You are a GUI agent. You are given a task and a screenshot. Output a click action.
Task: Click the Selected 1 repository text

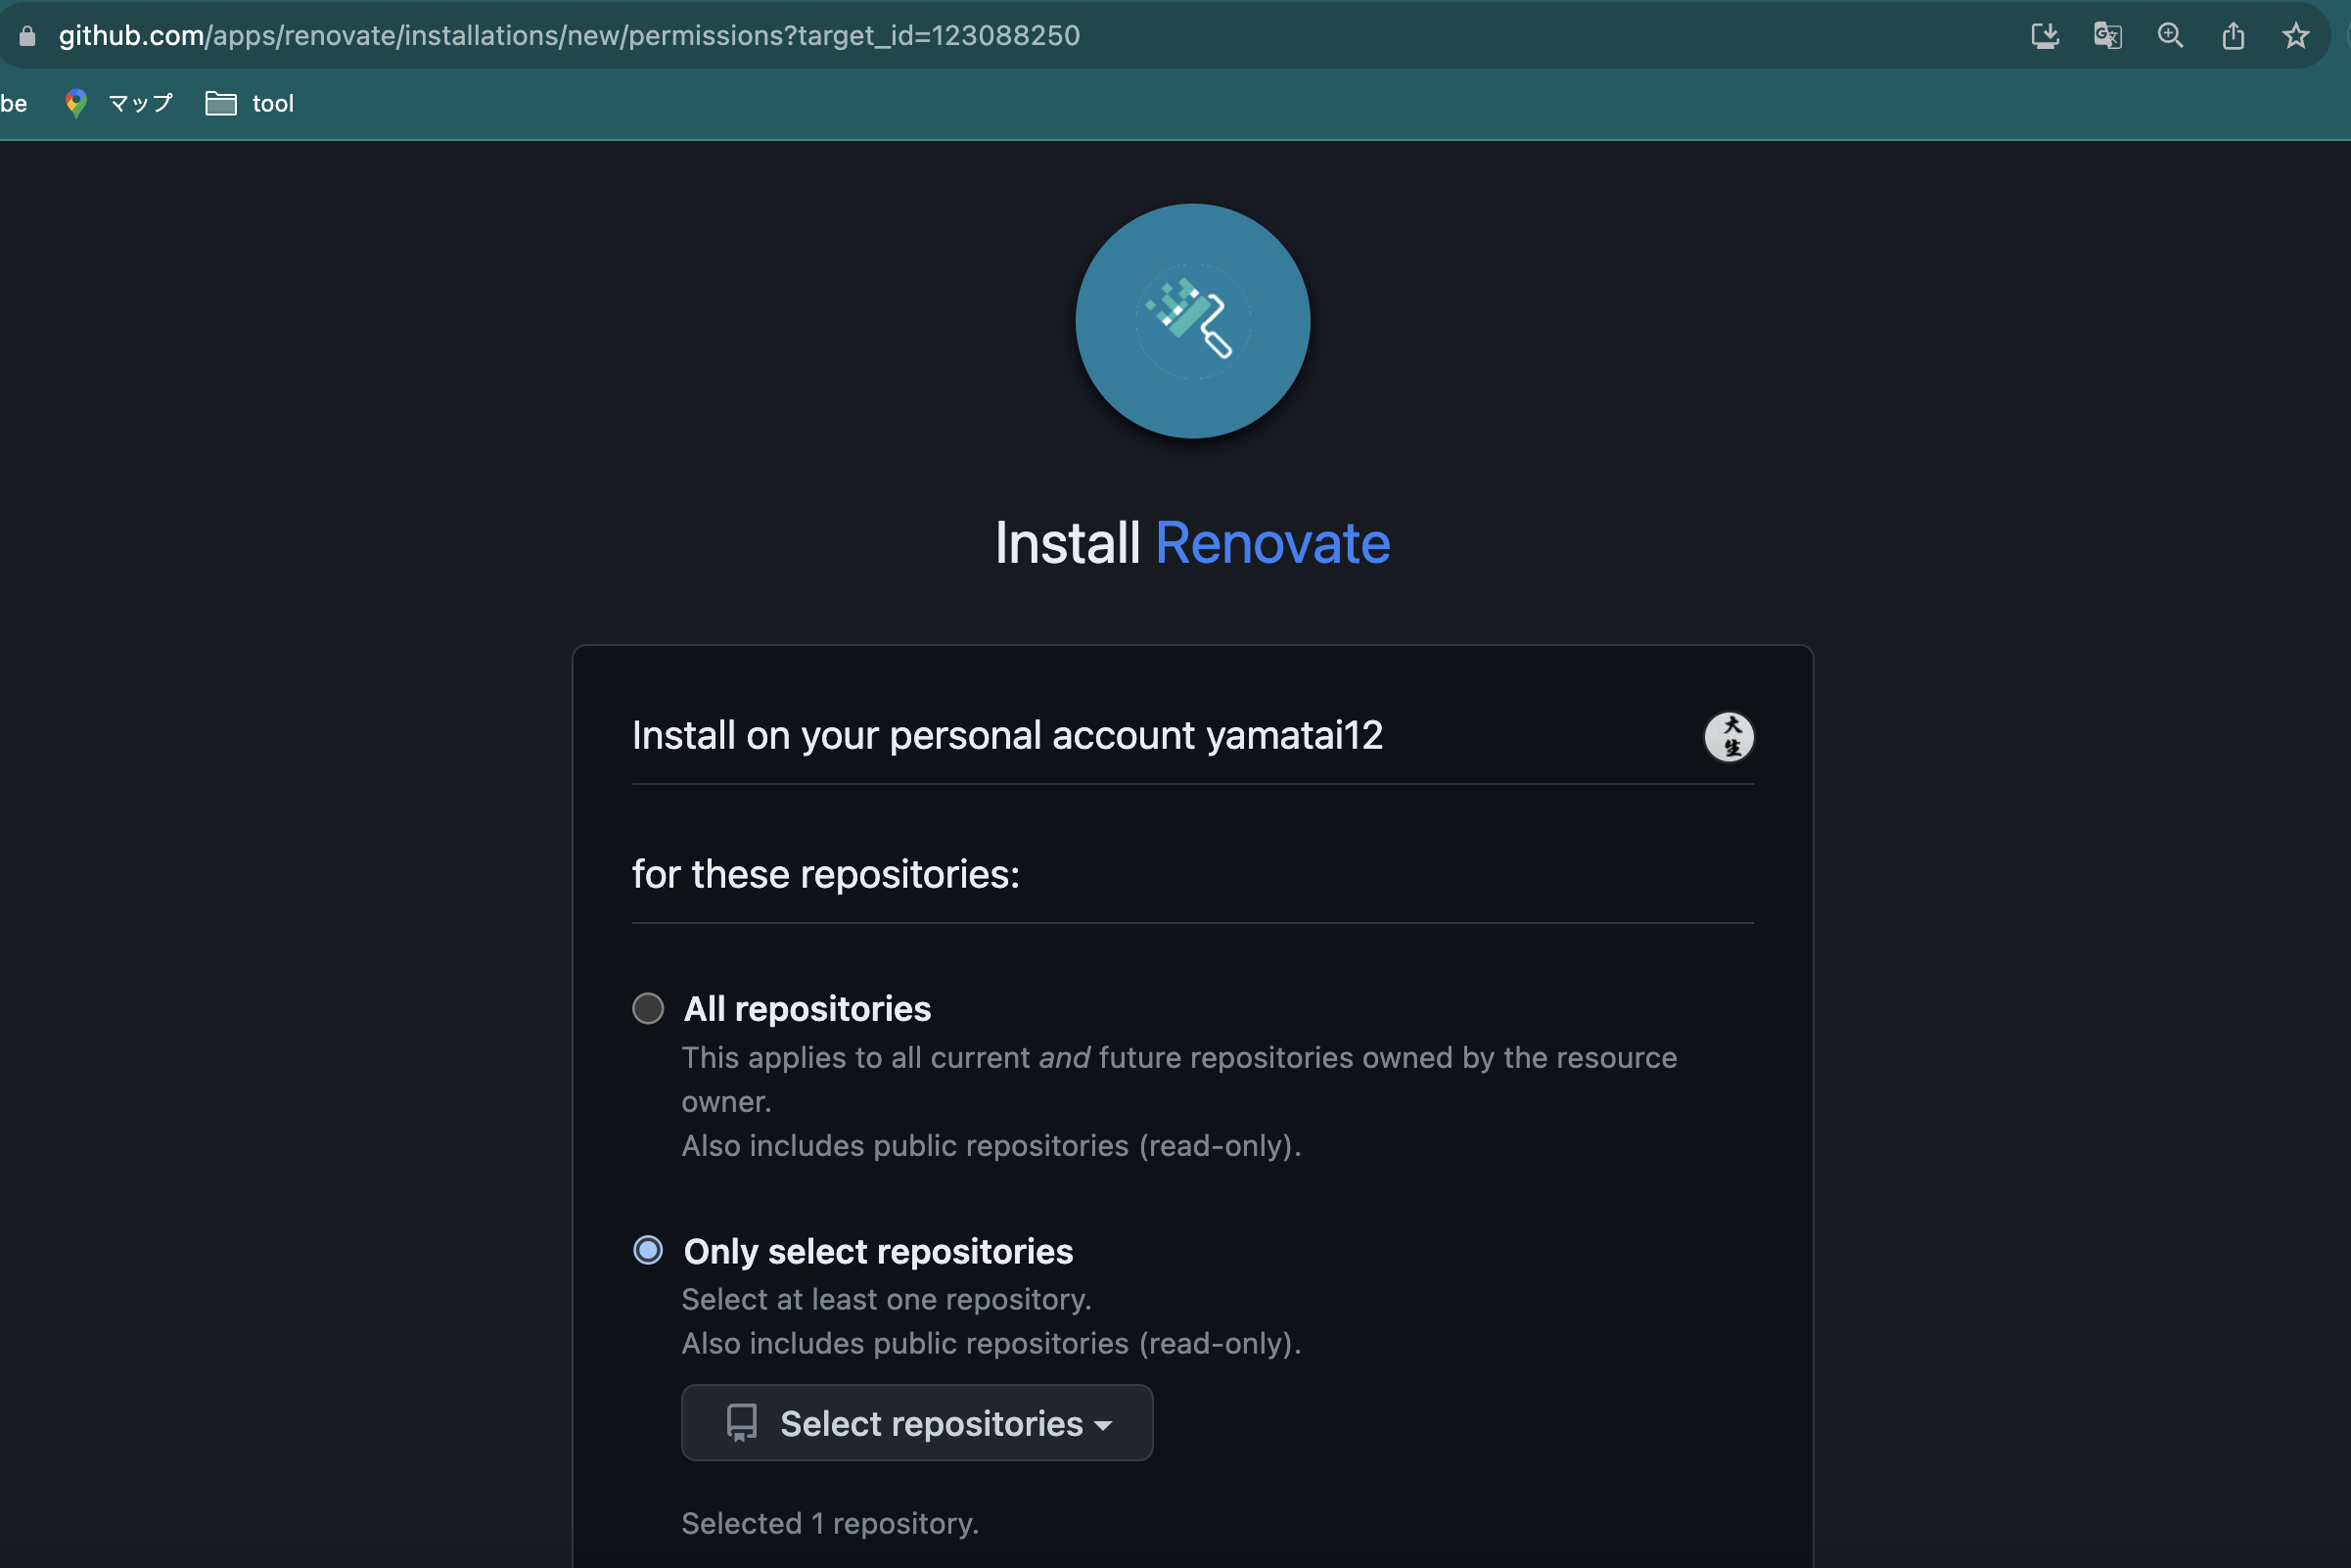coord(829,1522)
